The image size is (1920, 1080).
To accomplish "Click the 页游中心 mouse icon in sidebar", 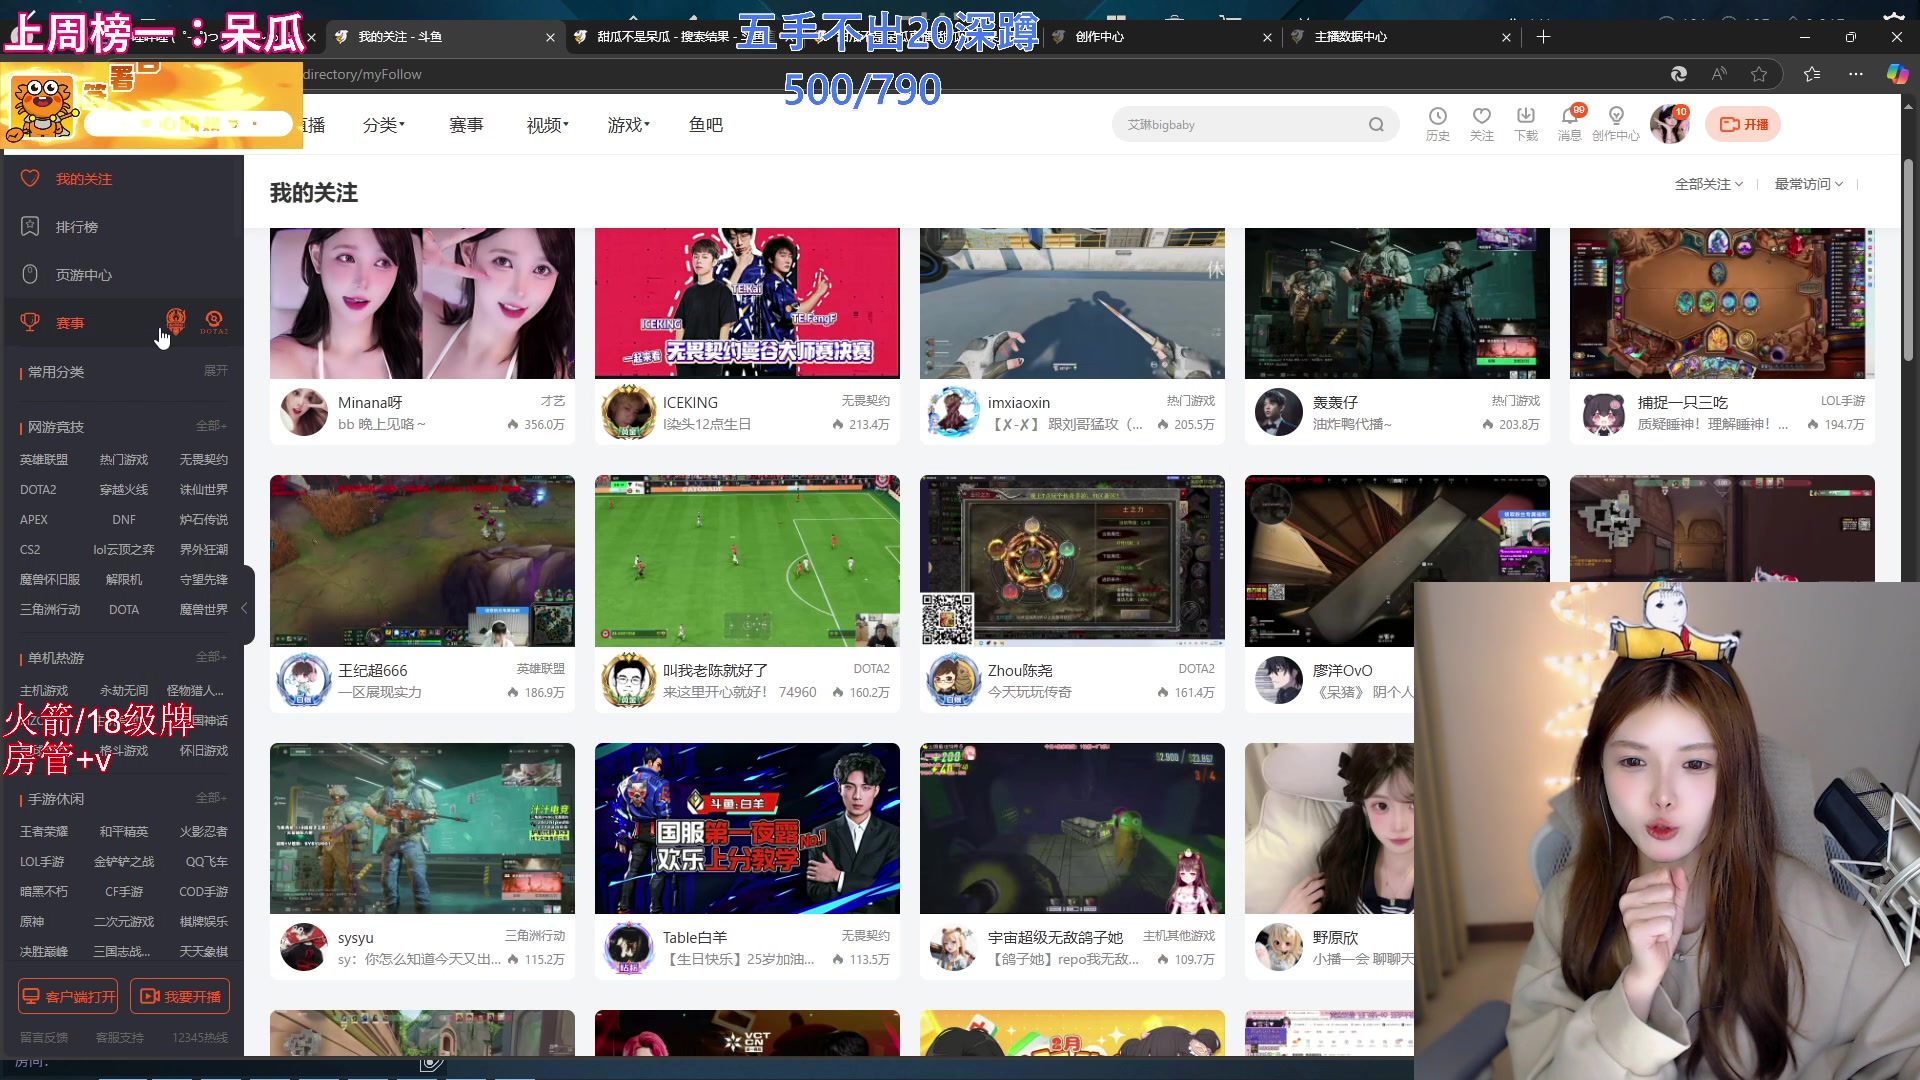I will pos(30,274).
